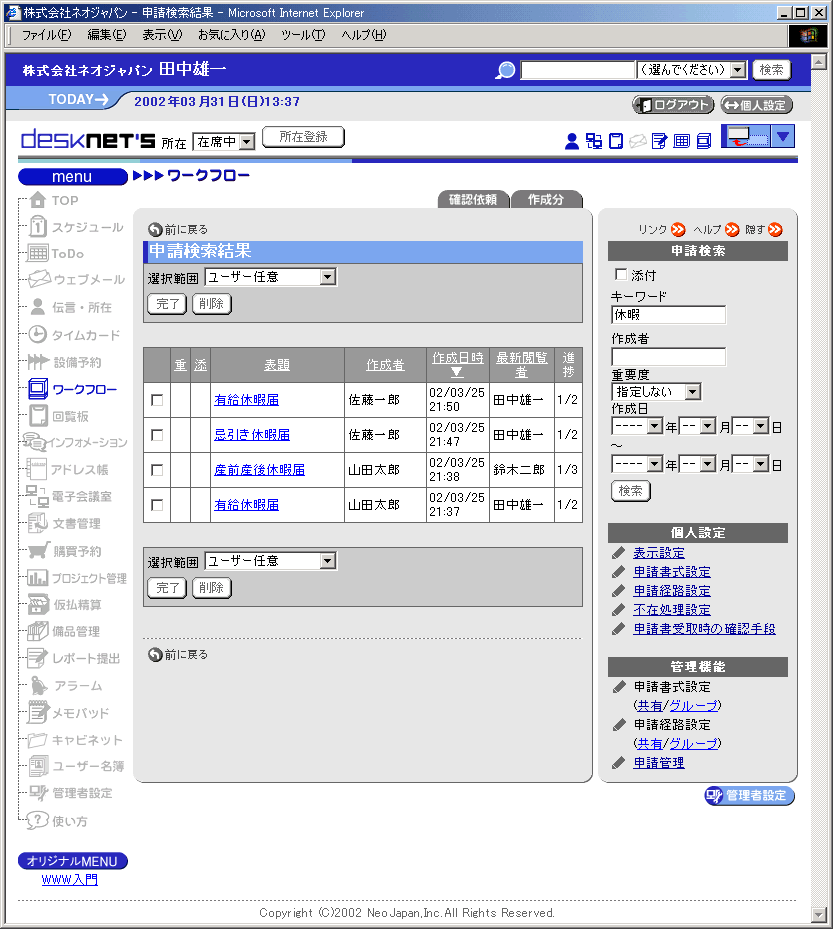Click the schedule icon in the sidebar menu
Screen dimensions: 833x929
point(38,227)
